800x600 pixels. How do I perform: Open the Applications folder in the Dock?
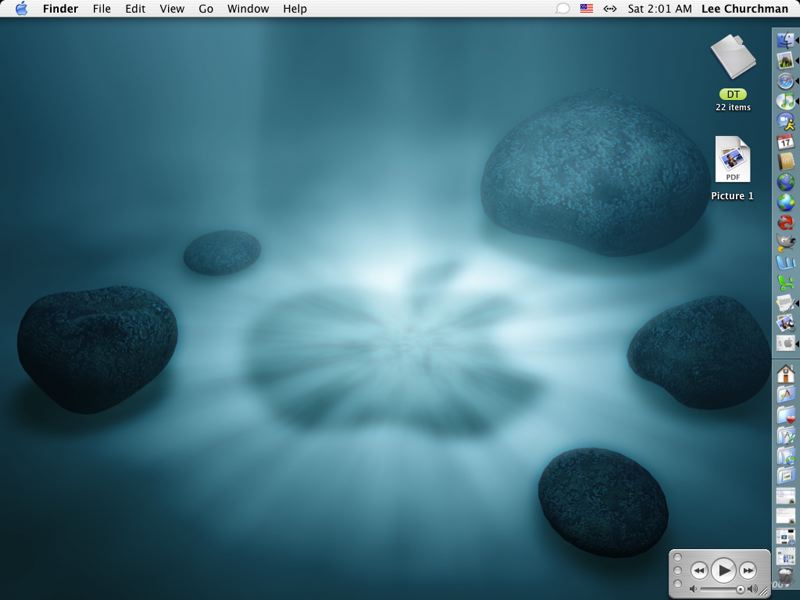point(786,394)
